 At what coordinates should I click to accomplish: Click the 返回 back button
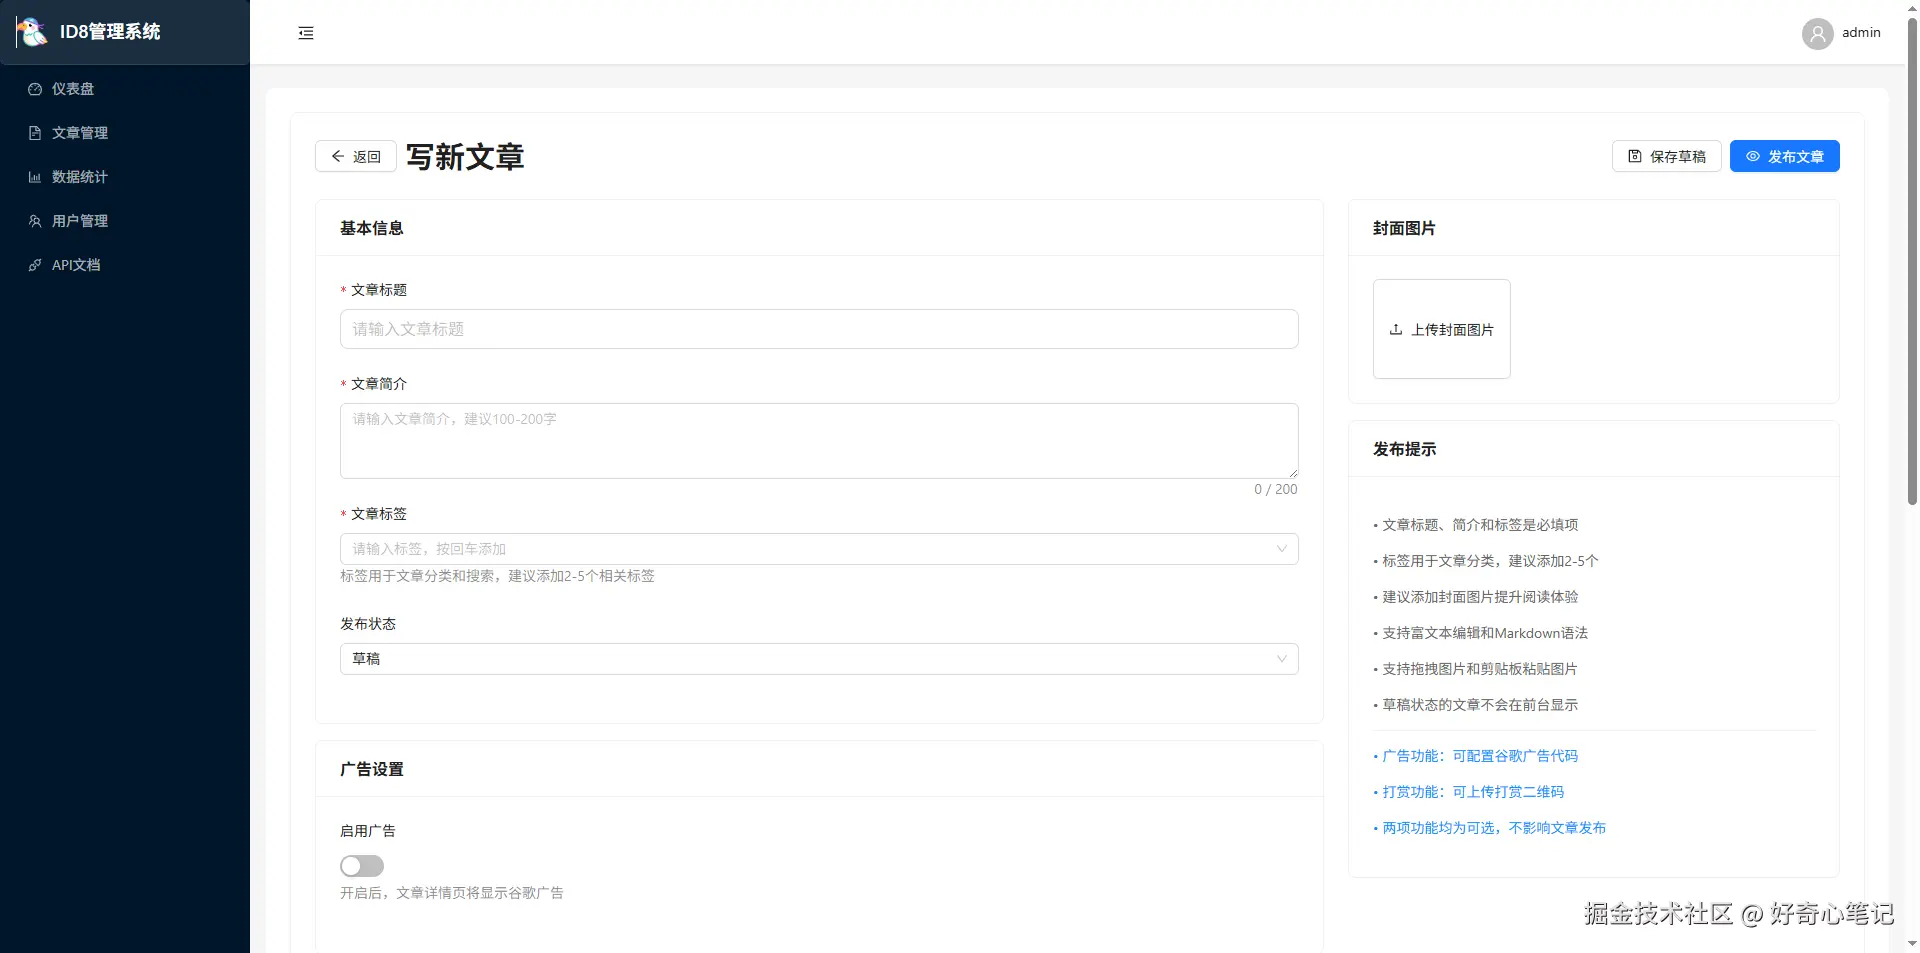coord(356,156)
